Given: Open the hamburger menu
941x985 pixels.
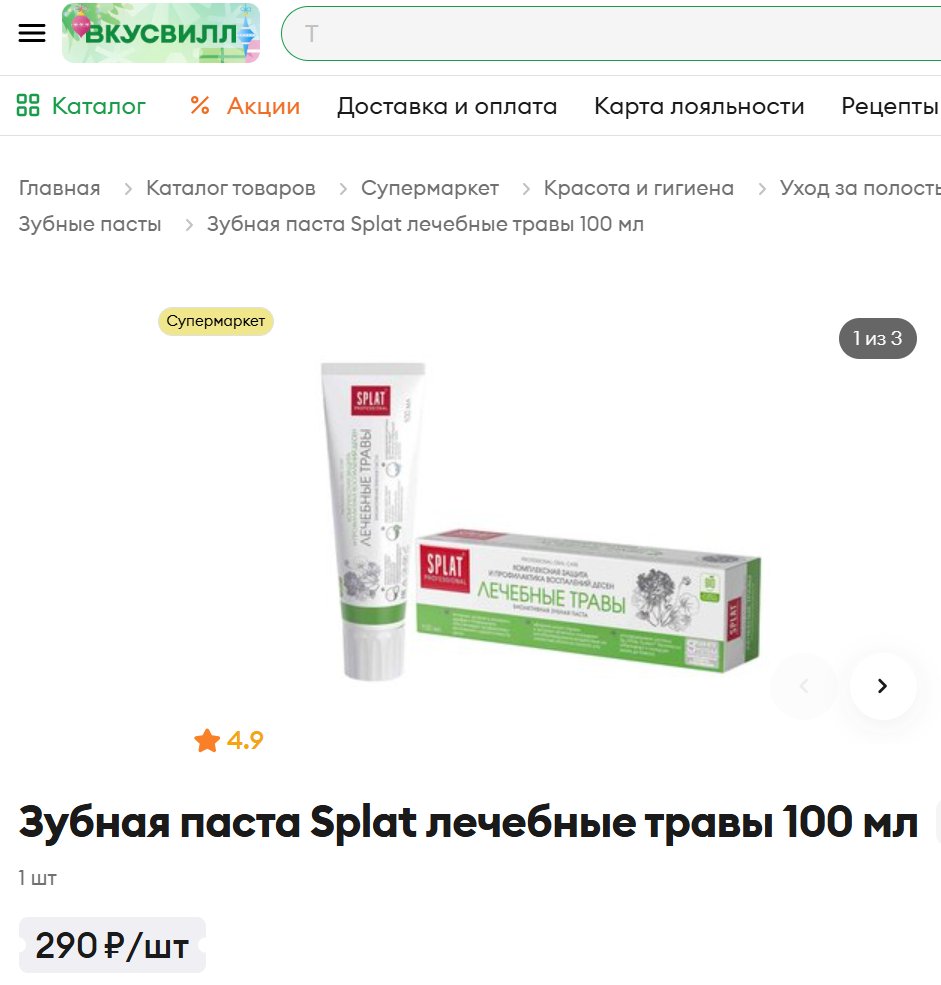Looking at the screenshot, I should tap(31, 33).
